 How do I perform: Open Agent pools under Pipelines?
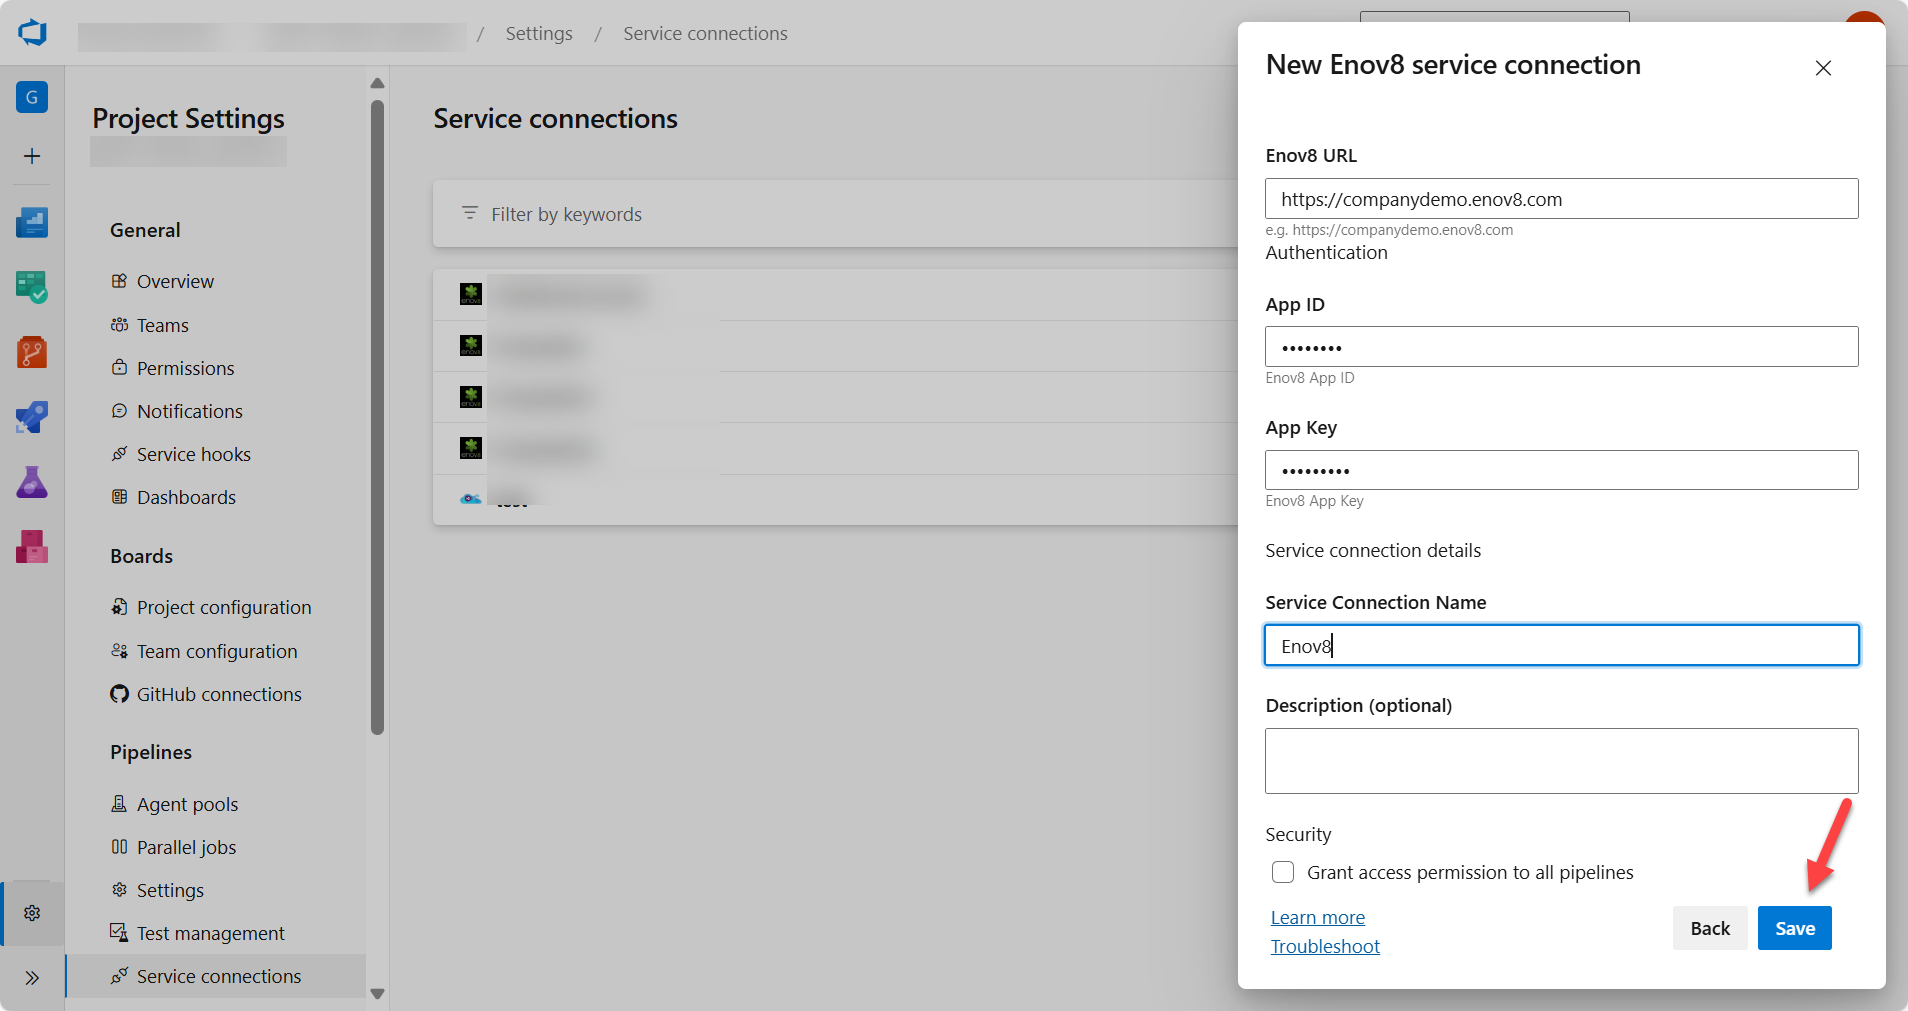tap(188, 804)
